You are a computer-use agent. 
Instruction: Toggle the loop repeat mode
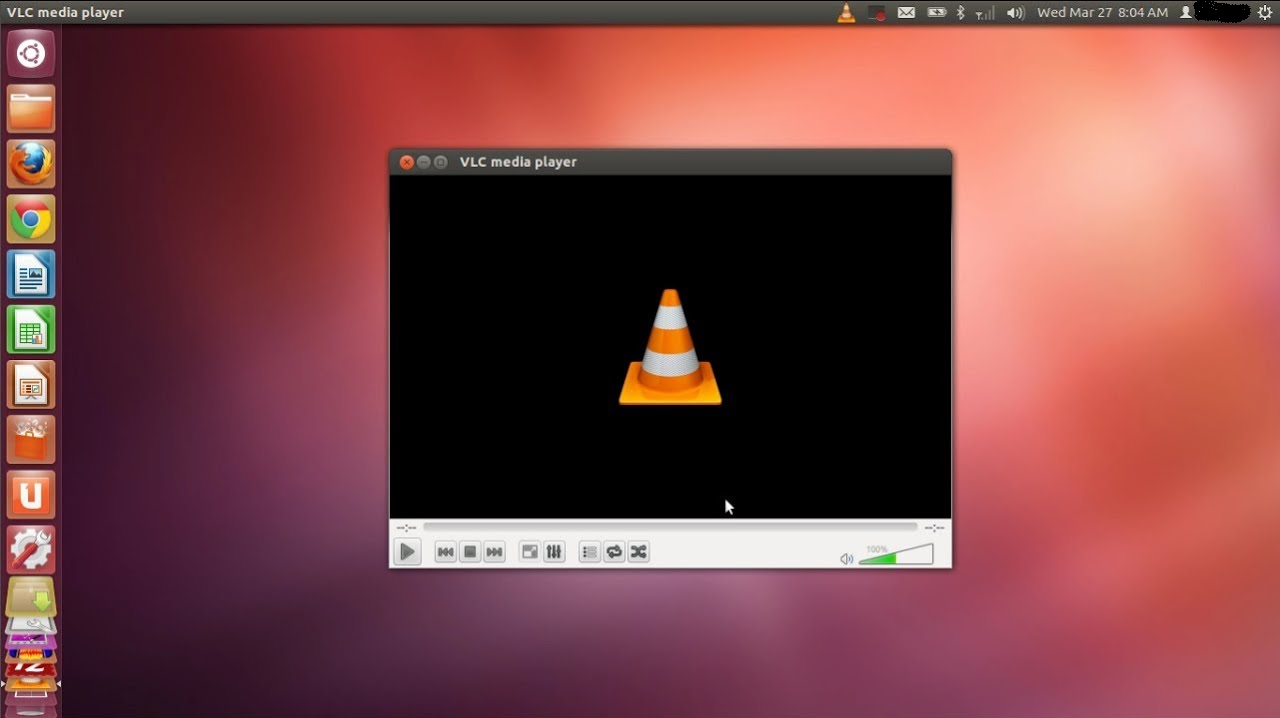[614, 552]
